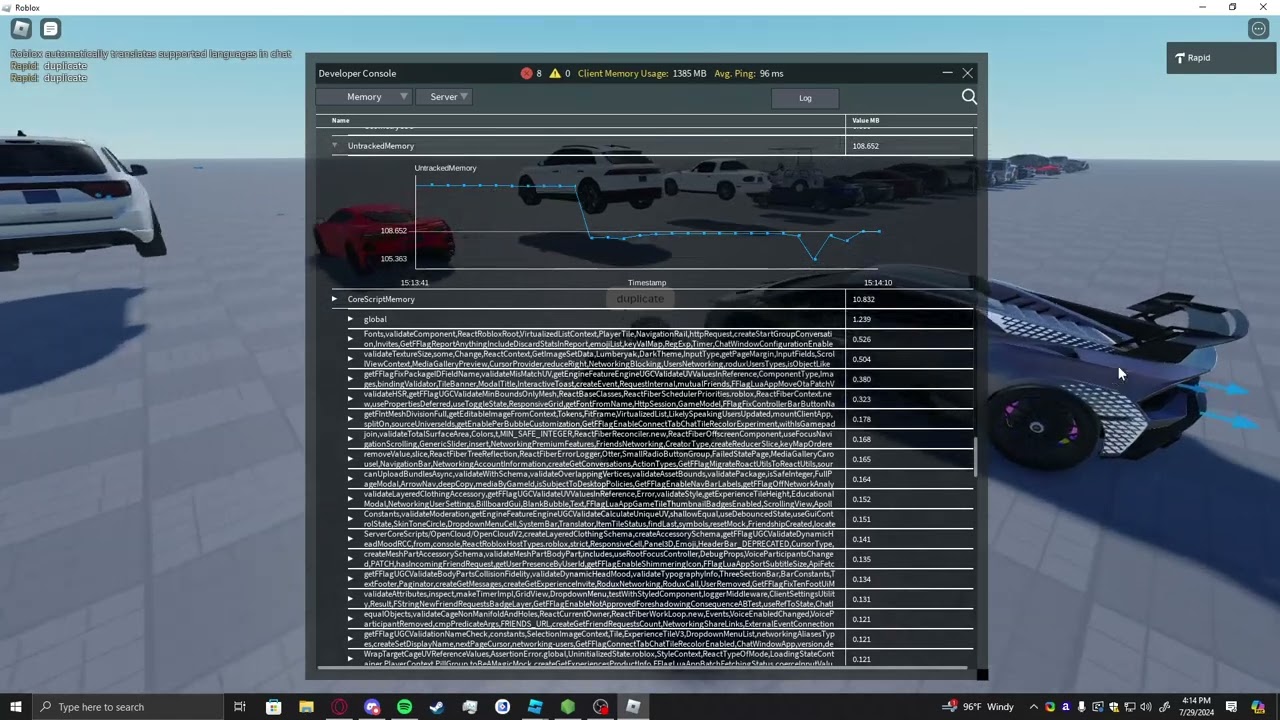
Task: Click the Client Memory Usage readout
Action: click(642, 73)
